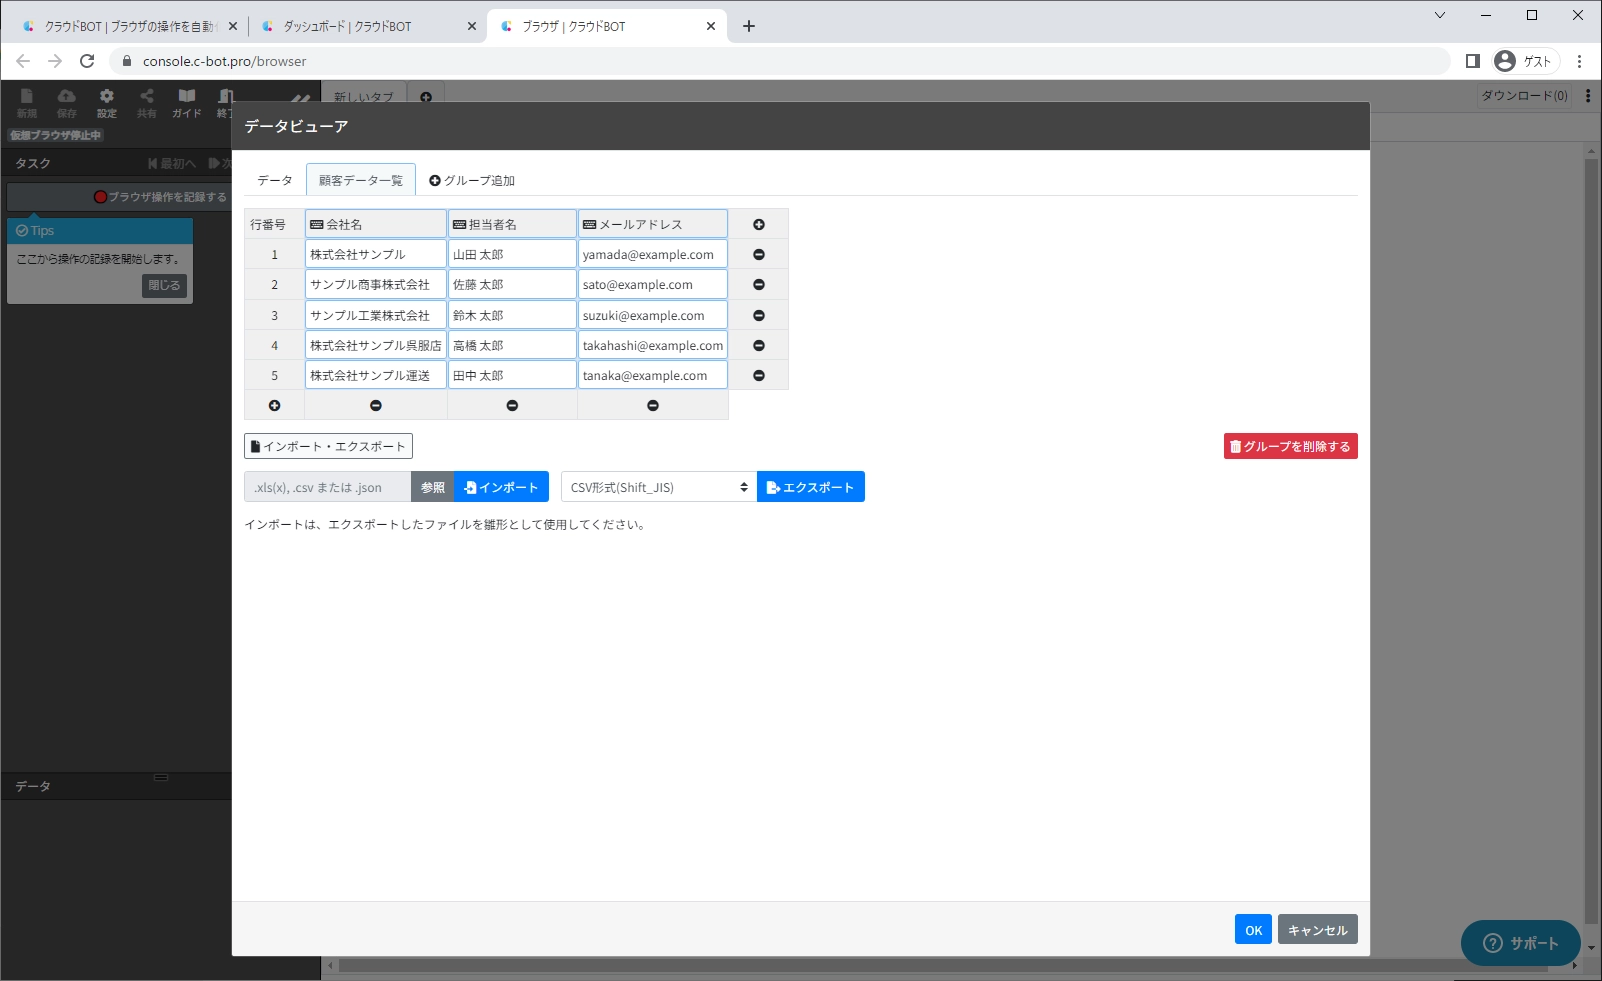1602x981 pixels.
Task: Delete the メールアドレス column via bottom minus
Action: pyautogui.click(x=652, y=405)
